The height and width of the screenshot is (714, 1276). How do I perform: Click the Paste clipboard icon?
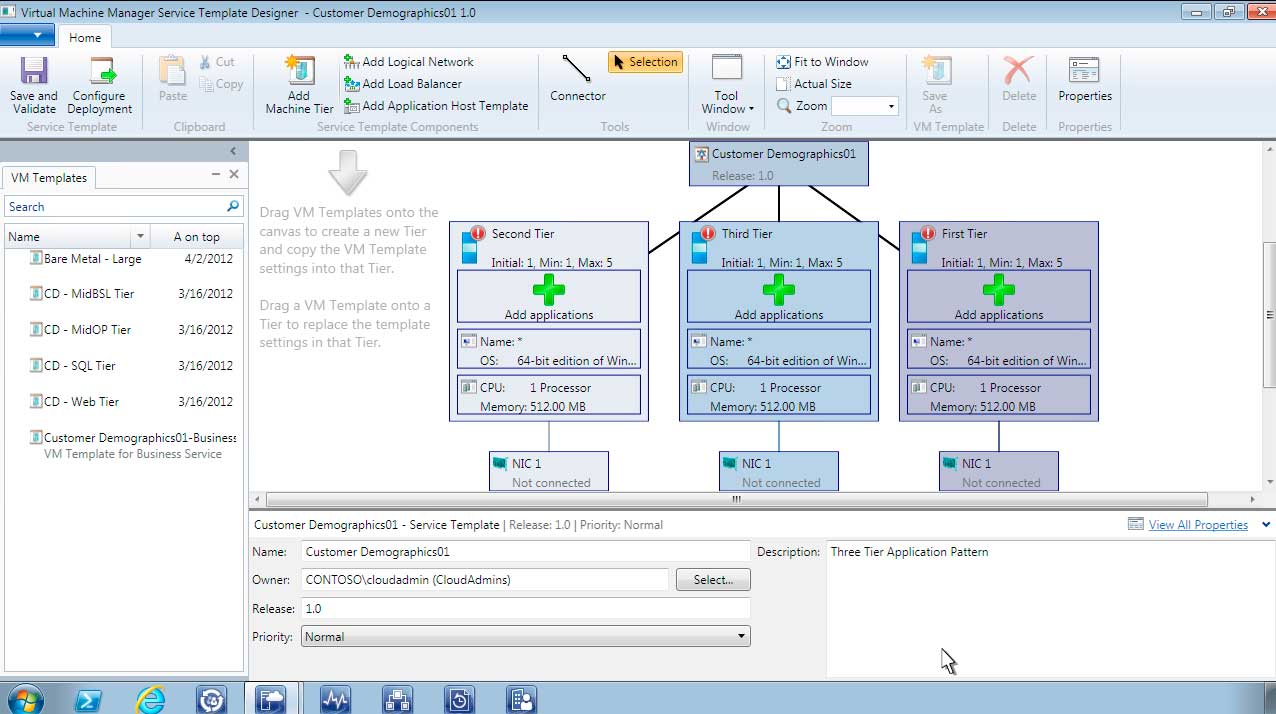coord(173,79)
